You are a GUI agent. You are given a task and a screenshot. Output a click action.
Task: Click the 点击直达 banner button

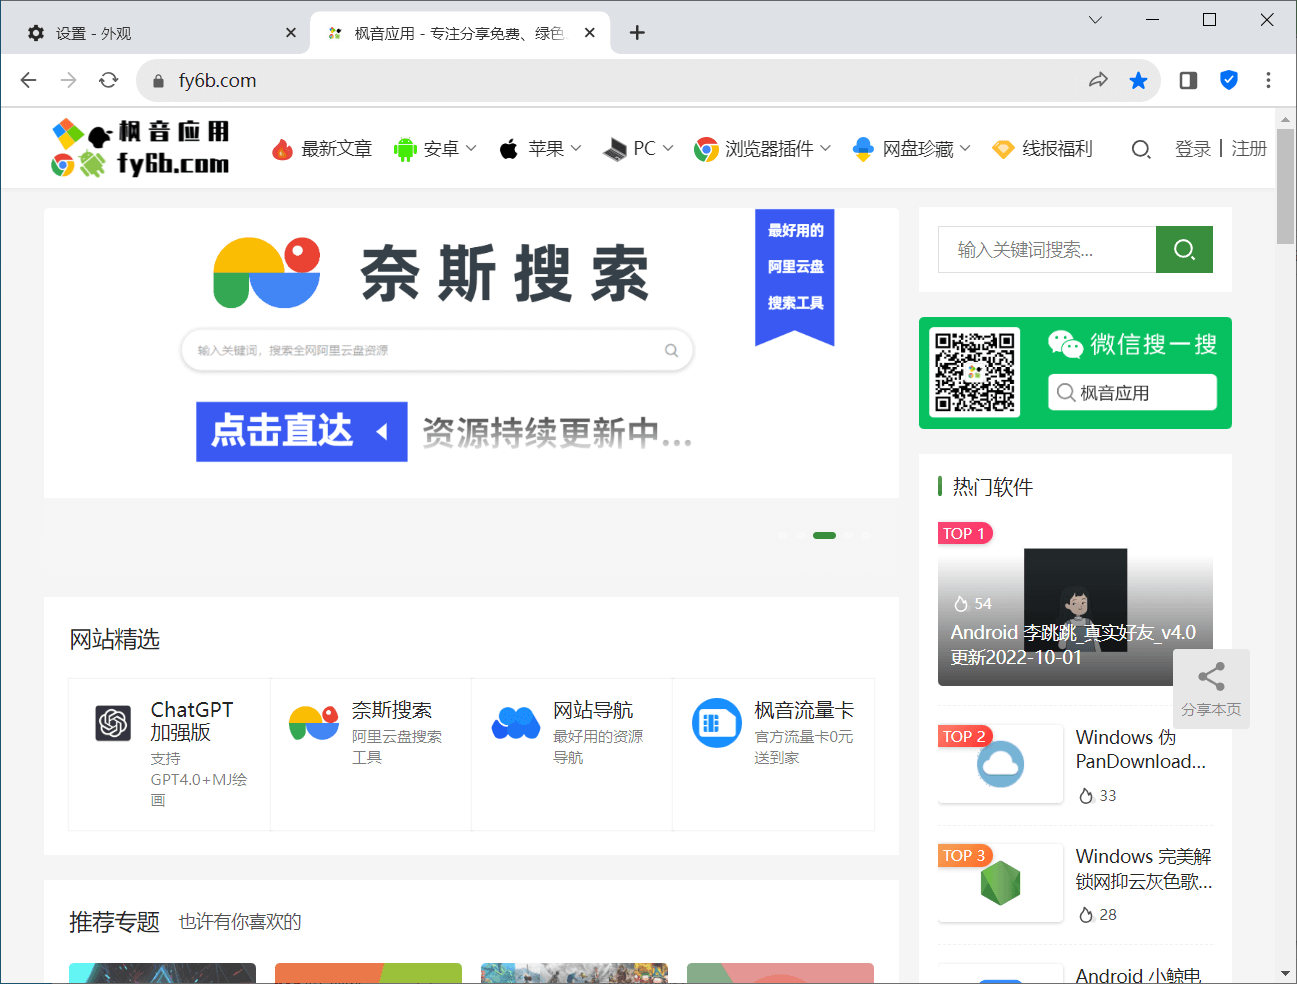[x=301, y=432]
